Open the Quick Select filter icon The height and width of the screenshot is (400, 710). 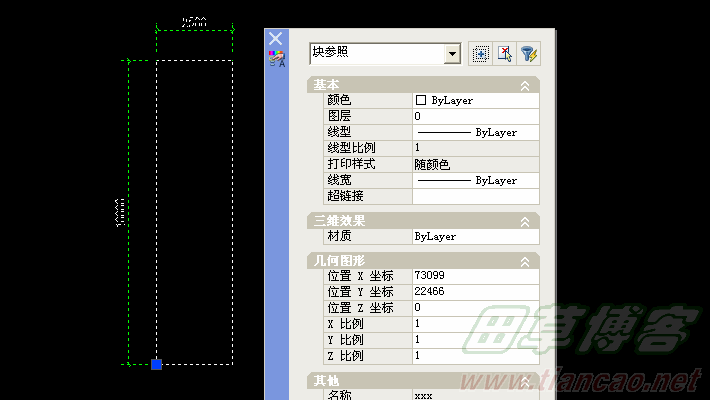click(x=528, y=54)
